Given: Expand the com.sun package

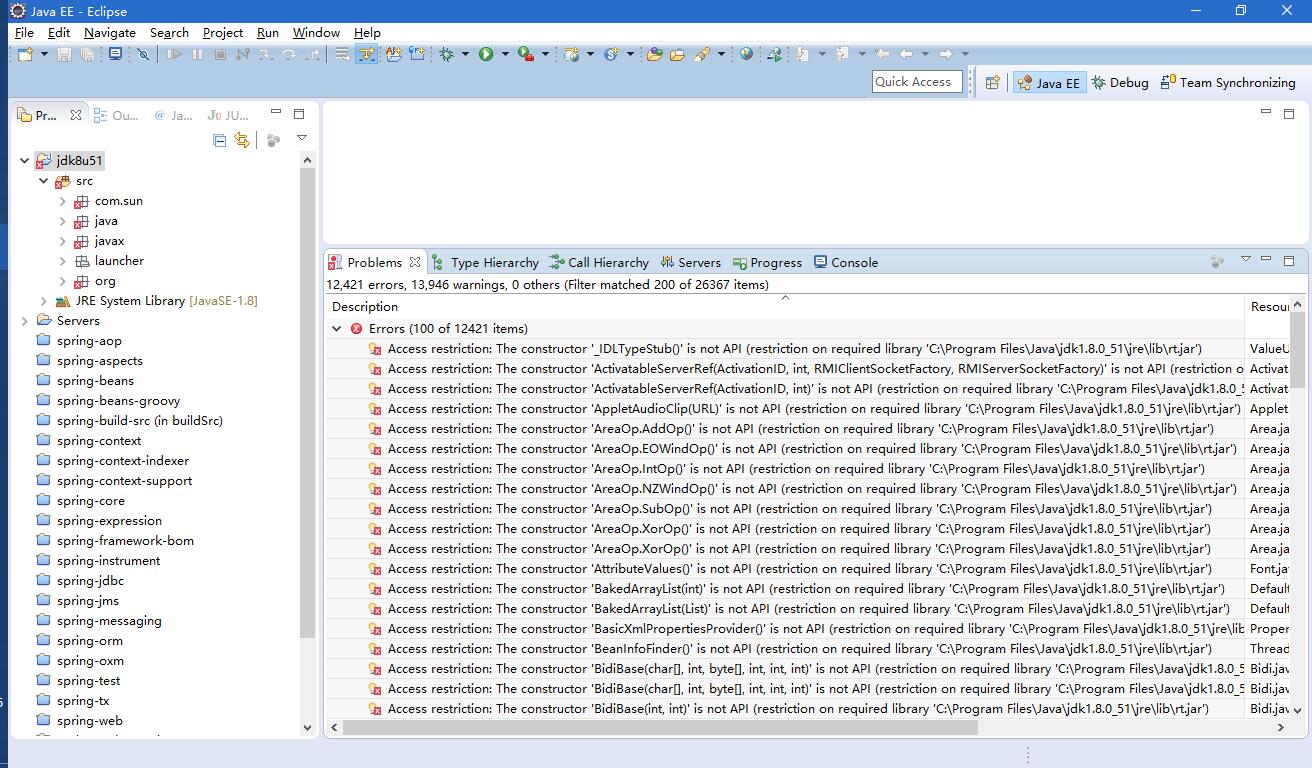Looking at the screenshot, I should pos(62,201).
